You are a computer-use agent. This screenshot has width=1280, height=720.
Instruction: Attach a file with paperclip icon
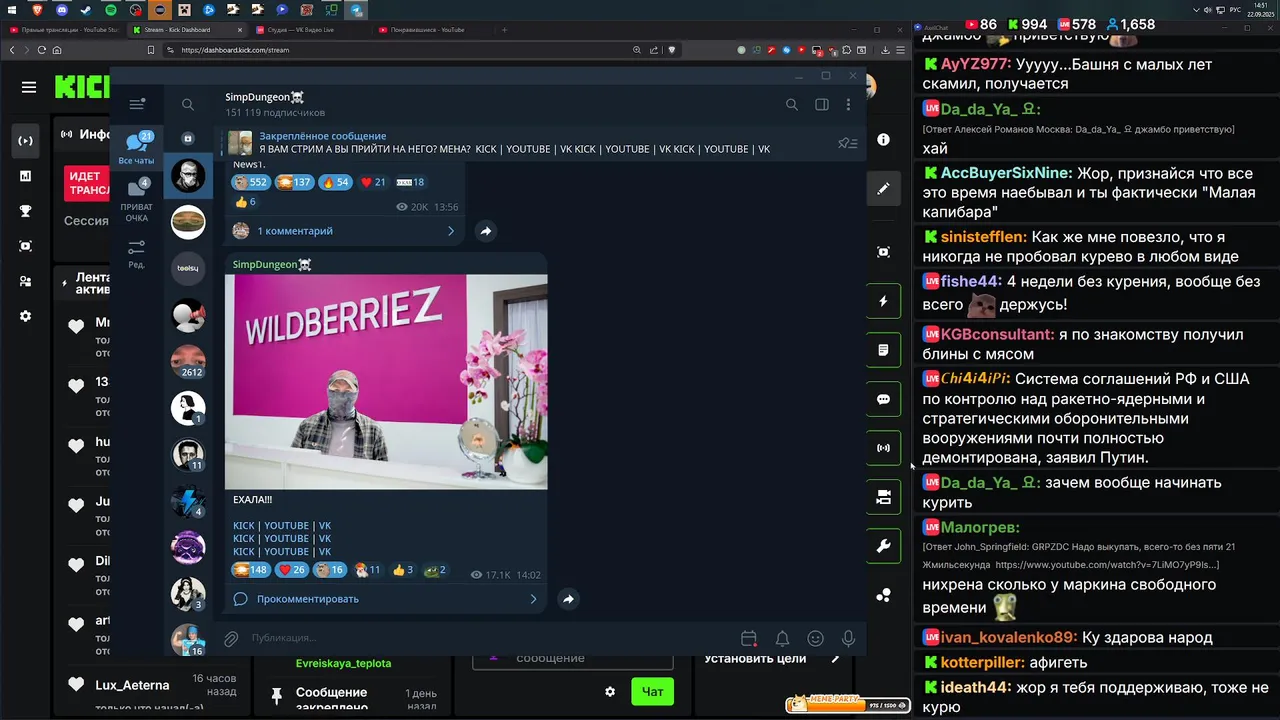pos(231,638)
